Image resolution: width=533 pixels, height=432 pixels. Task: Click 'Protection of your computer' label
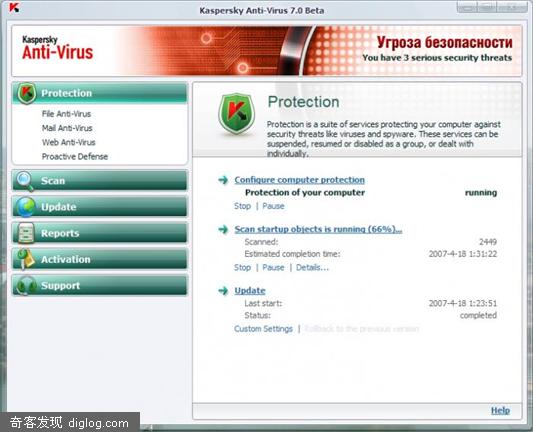point(305,193)
